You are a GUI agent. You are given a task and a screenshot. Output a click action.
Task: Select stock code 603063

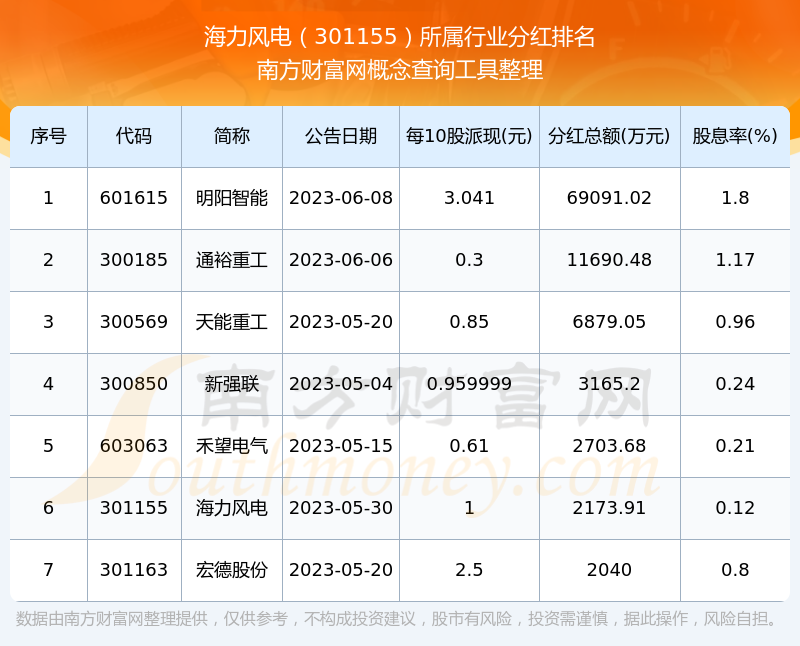134,446
